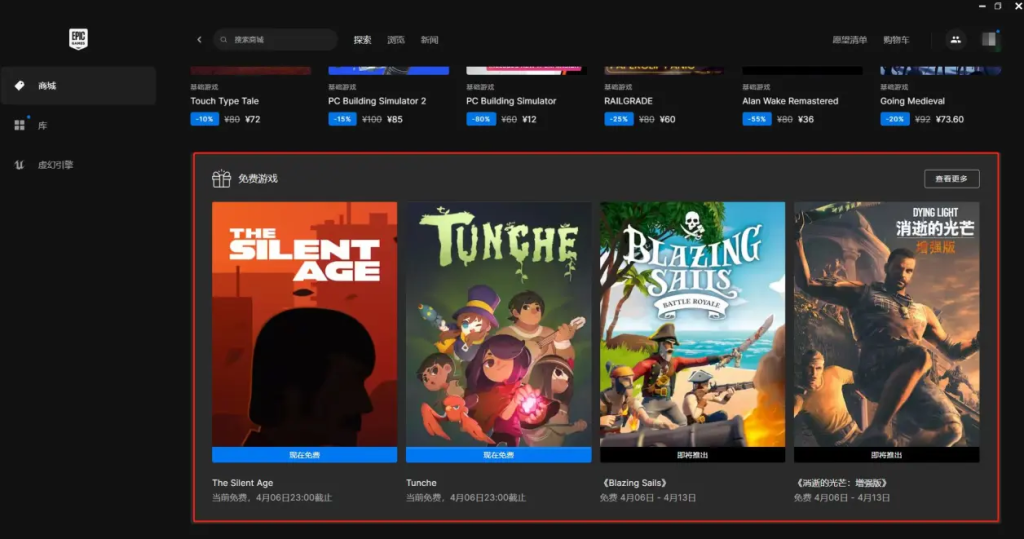Switch to the 浏览 tab

coord(396,40)
